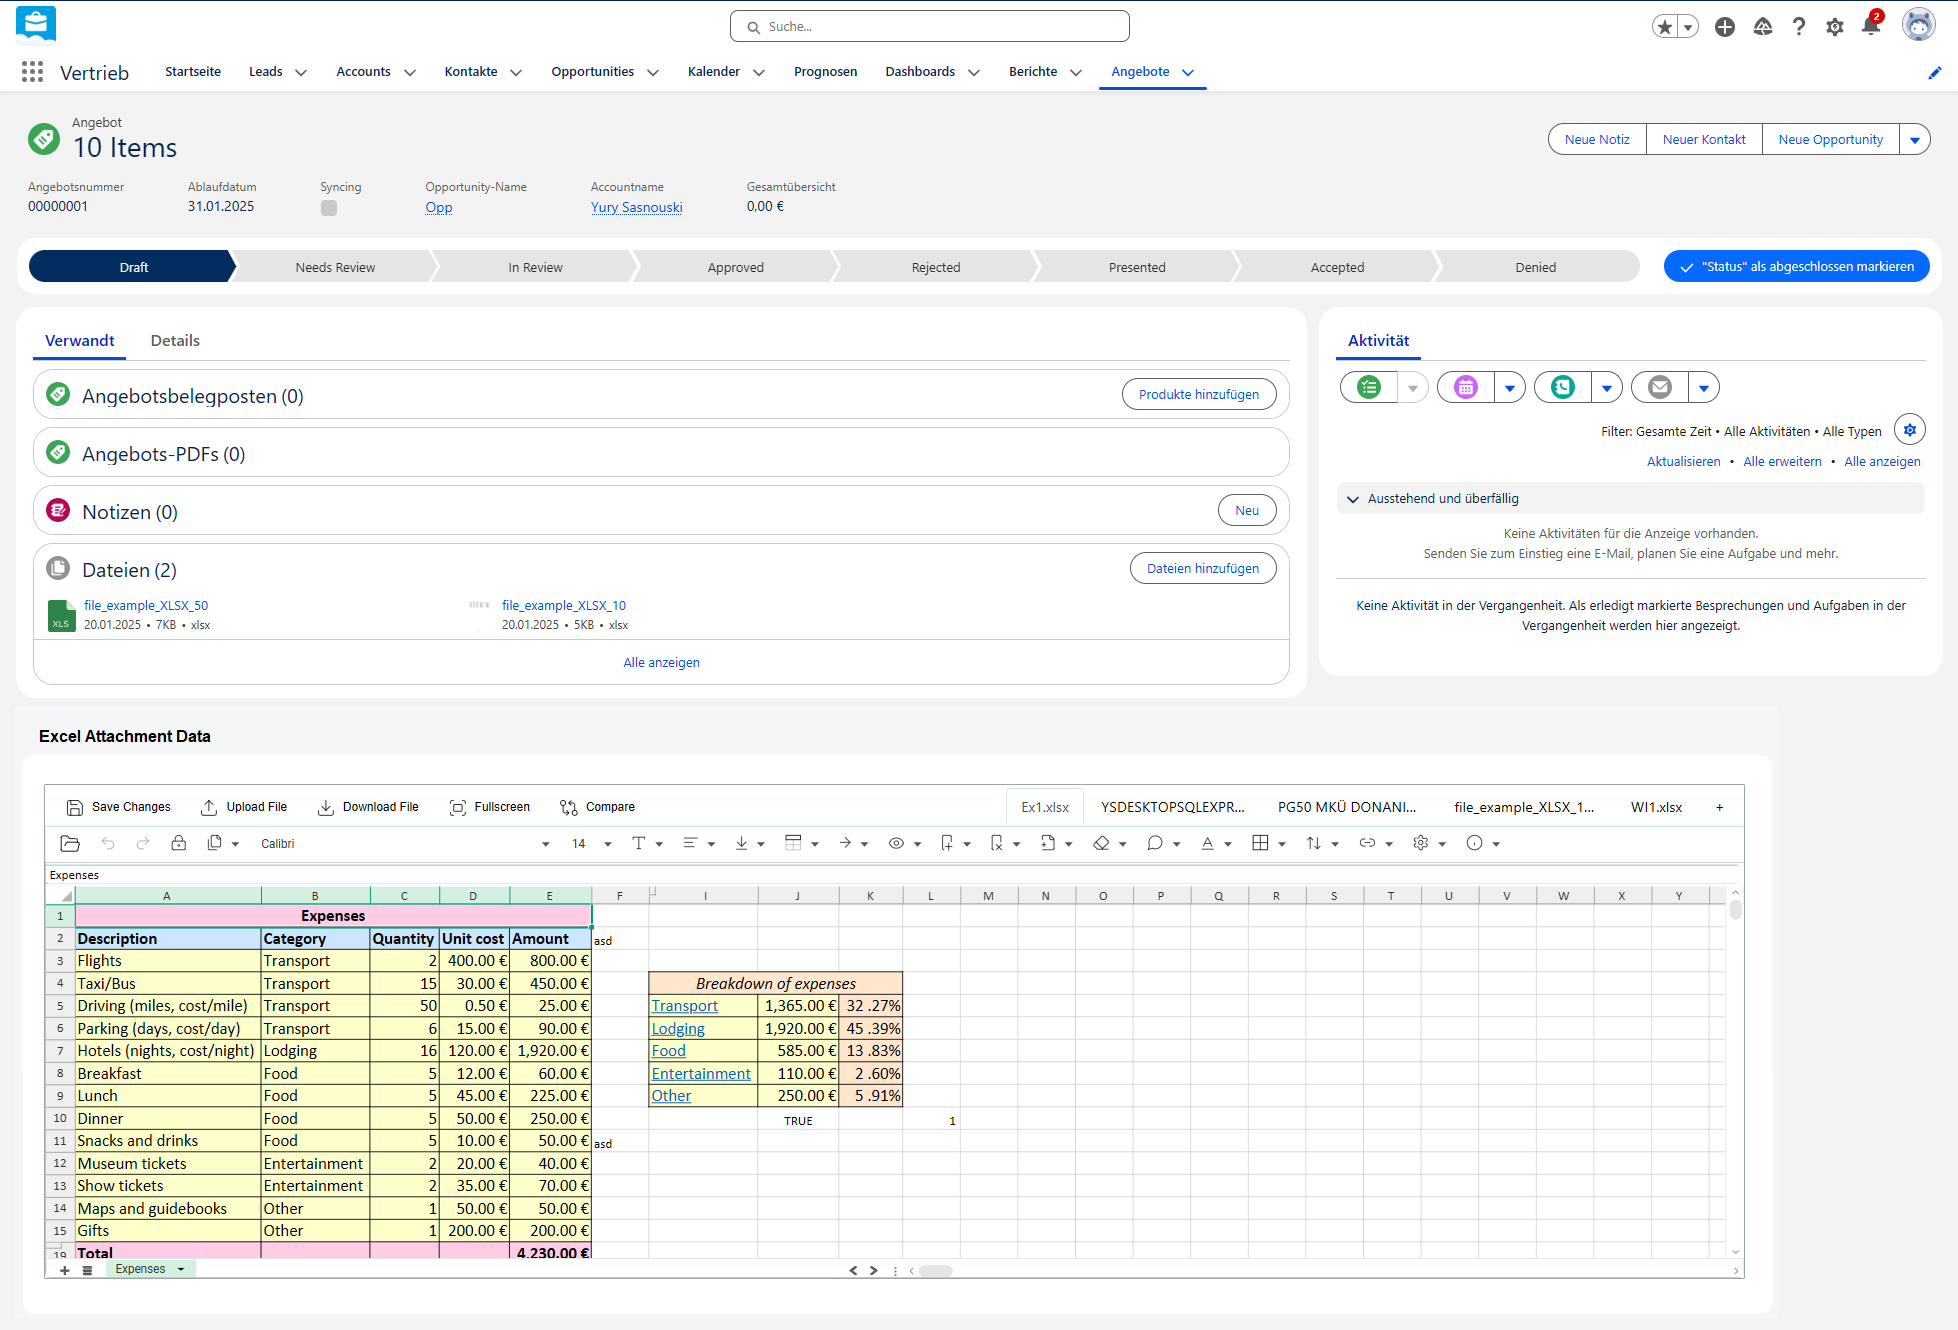The width and height of the screenshot is (1958, 1330).
Task: Click text format T icon
Action: [639, 843]
